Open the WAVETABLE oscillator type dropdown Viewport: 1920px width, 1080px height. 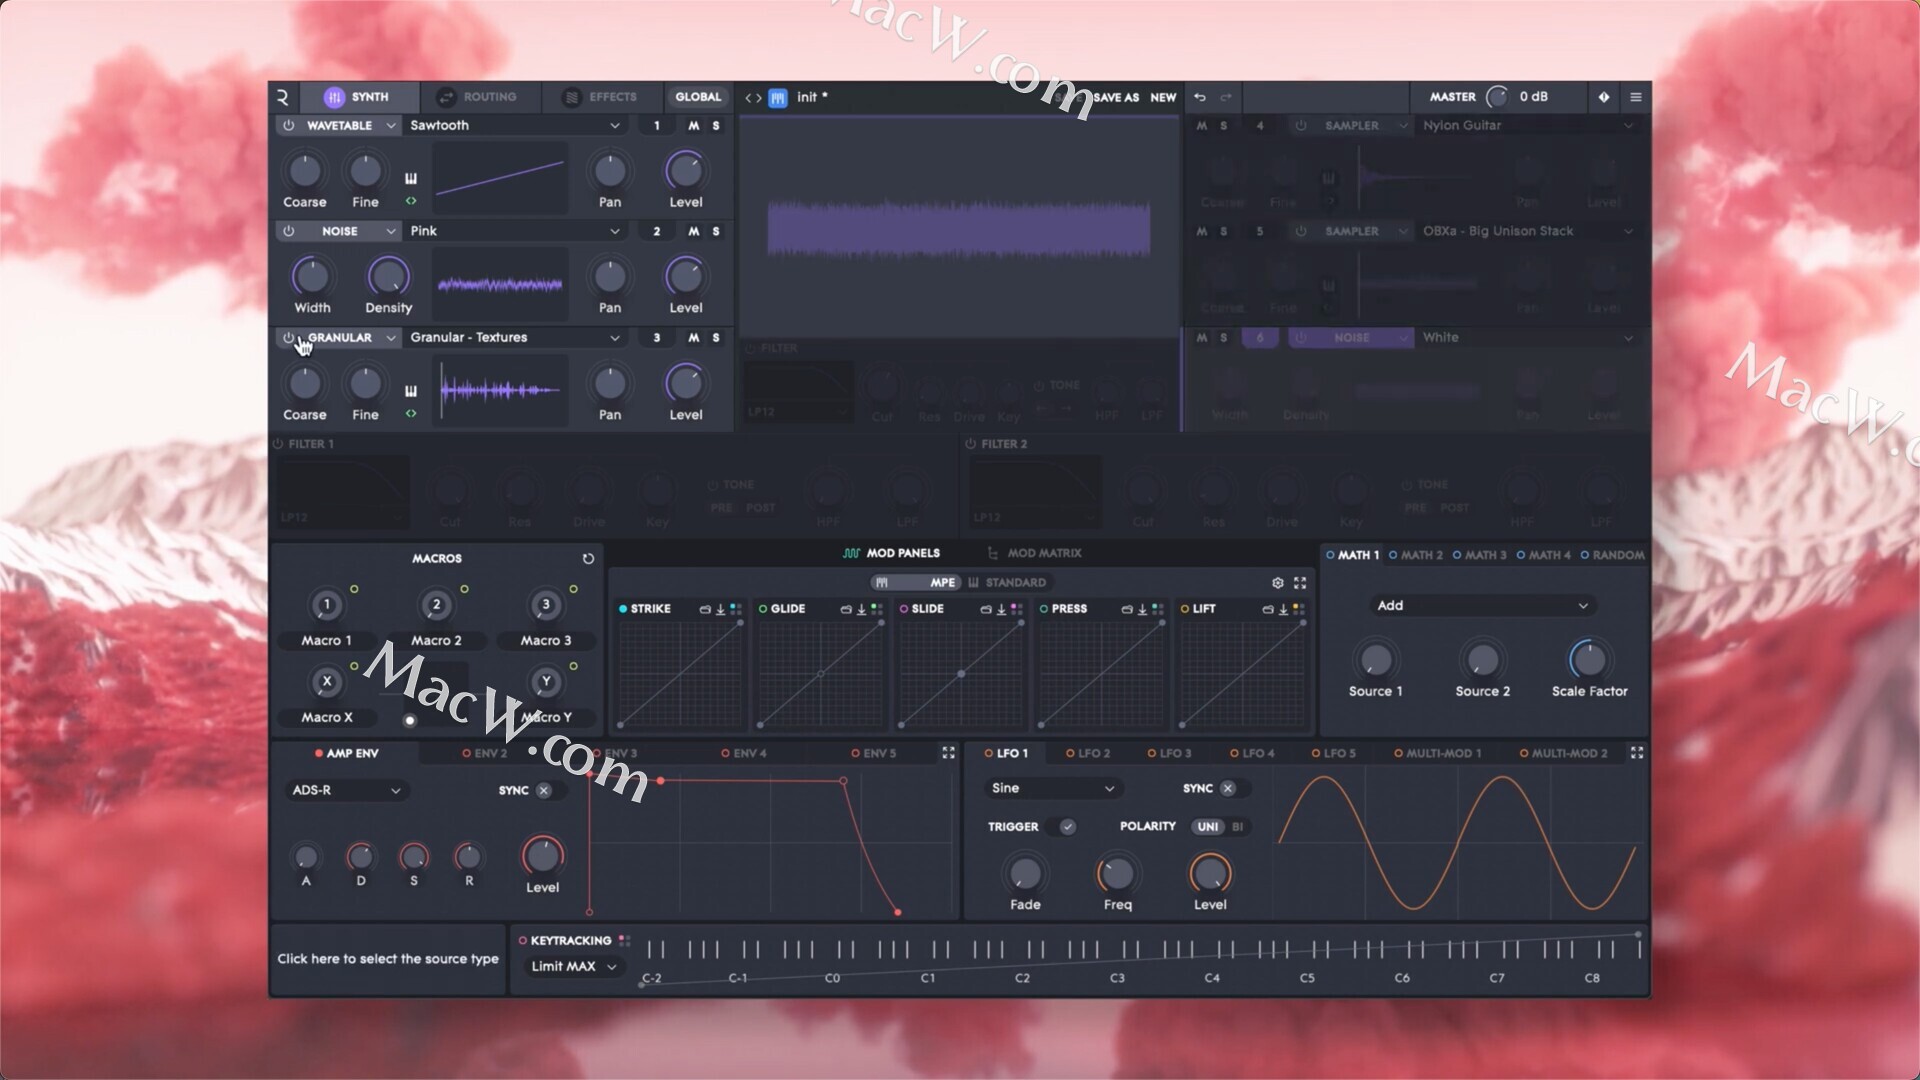click(350, 126)
